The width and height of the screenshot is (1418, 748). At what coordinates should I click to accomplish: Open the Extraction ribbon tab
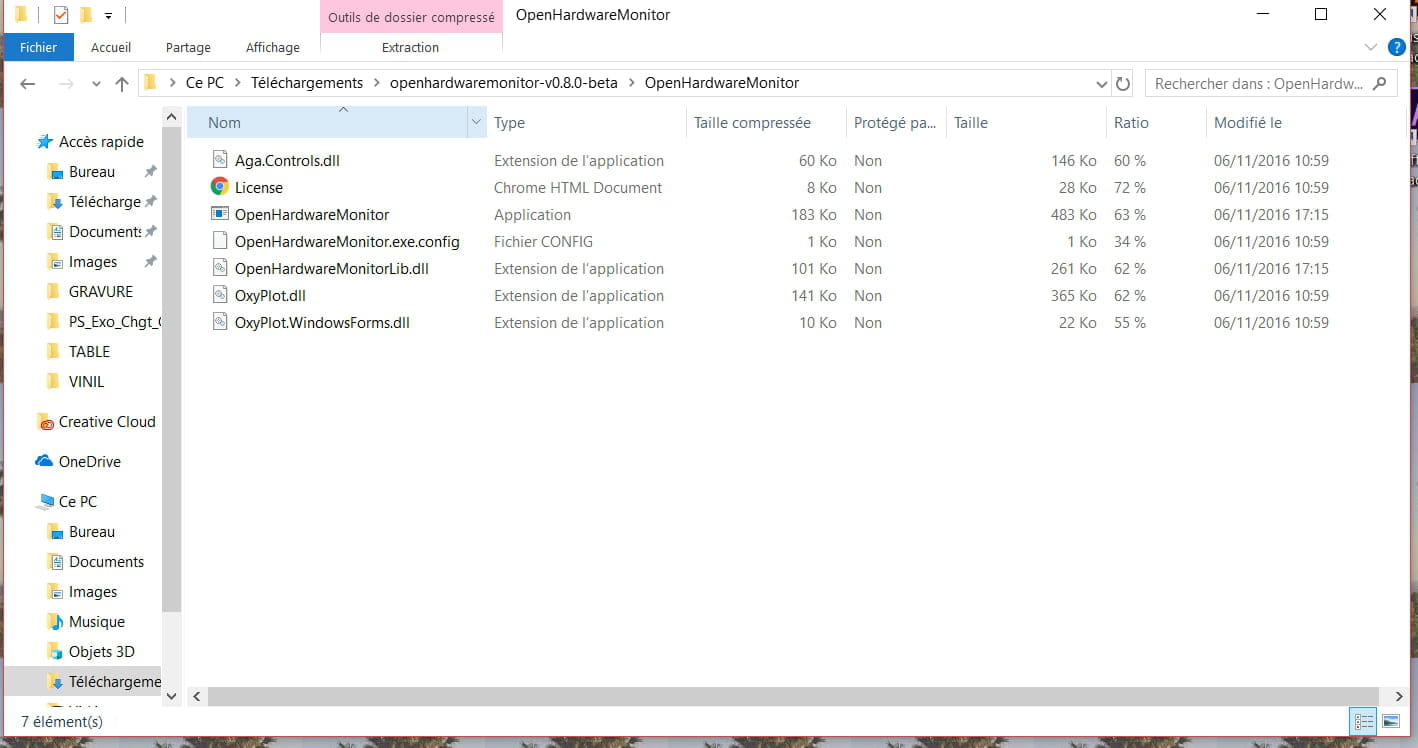410,47
